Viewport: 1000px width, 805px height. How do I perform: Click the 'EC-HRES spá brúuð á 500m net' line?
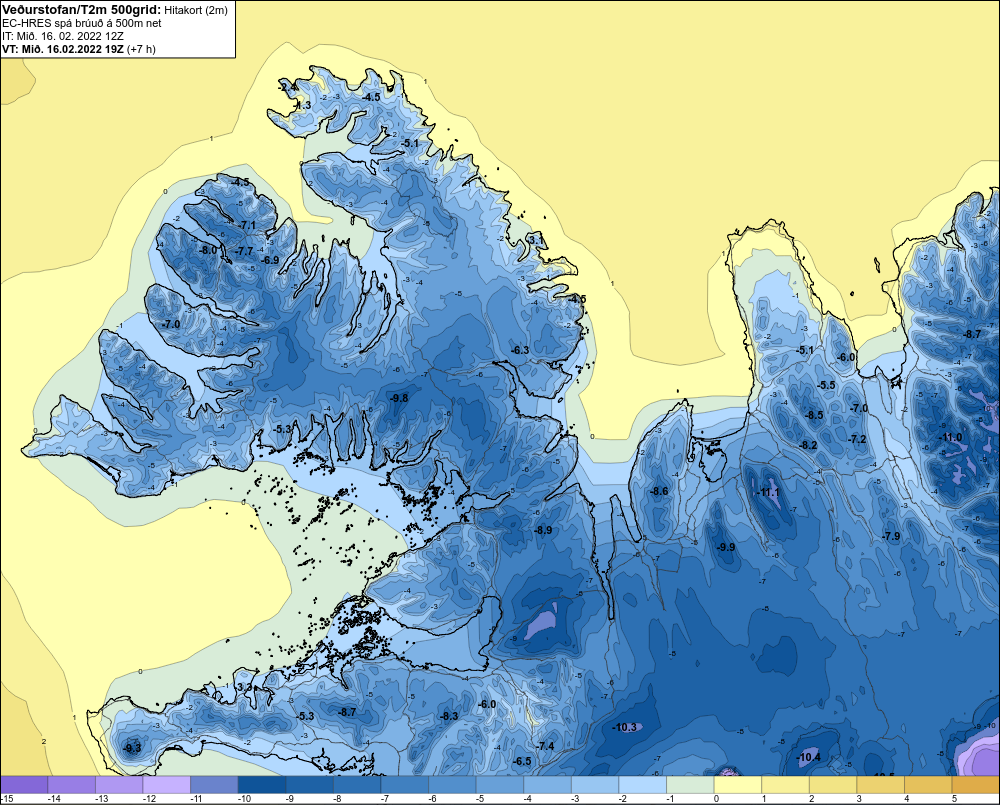click(82, 23)
